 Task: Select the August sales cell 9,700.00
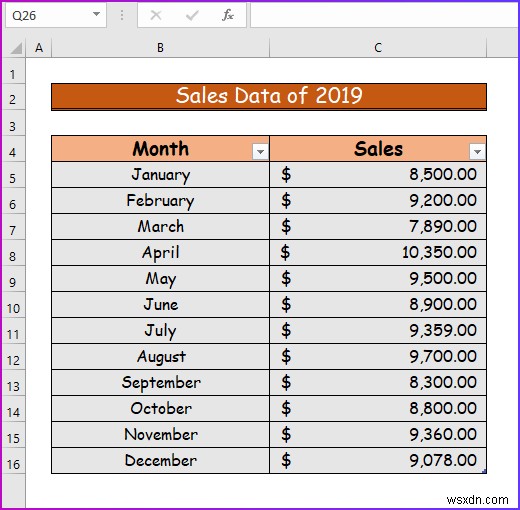tap(378, 357)
